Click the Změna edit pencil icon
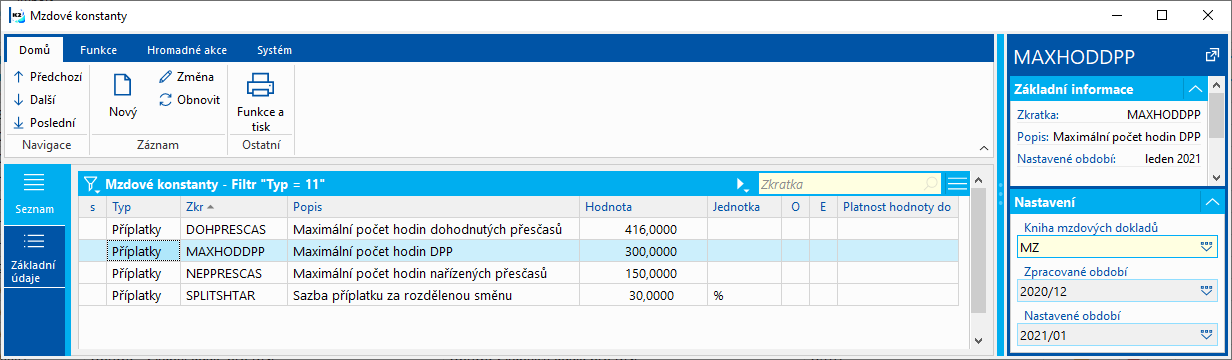The width and height of the screenshot is (1232, 360). (166, 76)
